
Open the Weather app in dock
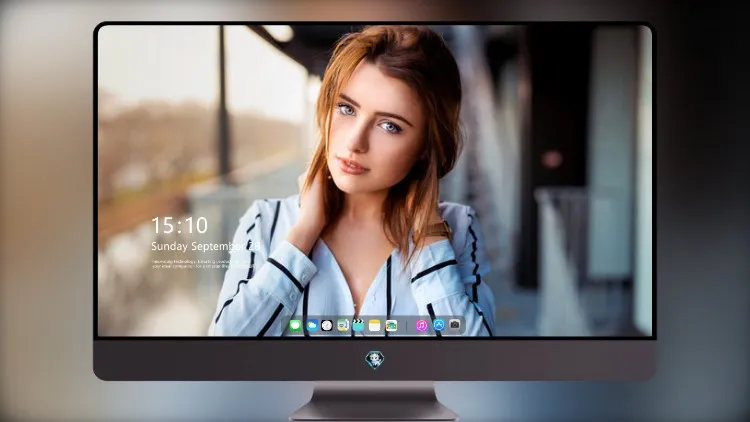tap(311, 326)
